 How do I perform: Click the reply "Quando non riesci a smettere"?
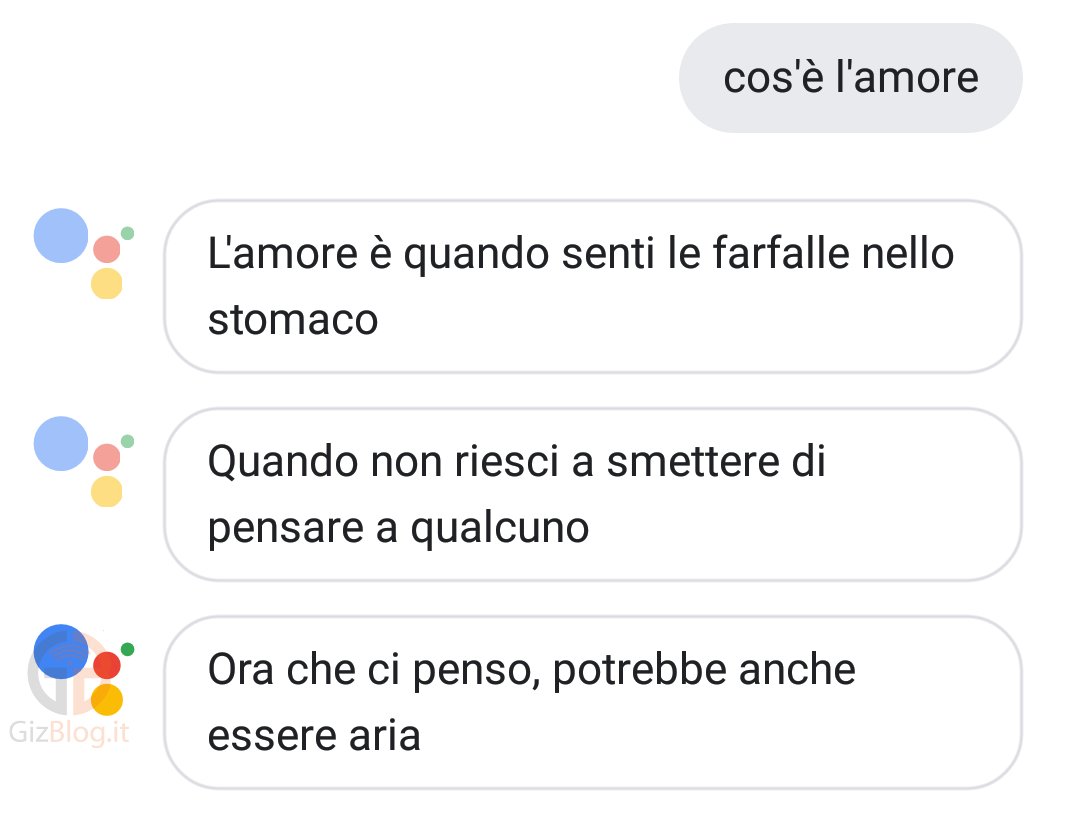[x=593, y=494]
